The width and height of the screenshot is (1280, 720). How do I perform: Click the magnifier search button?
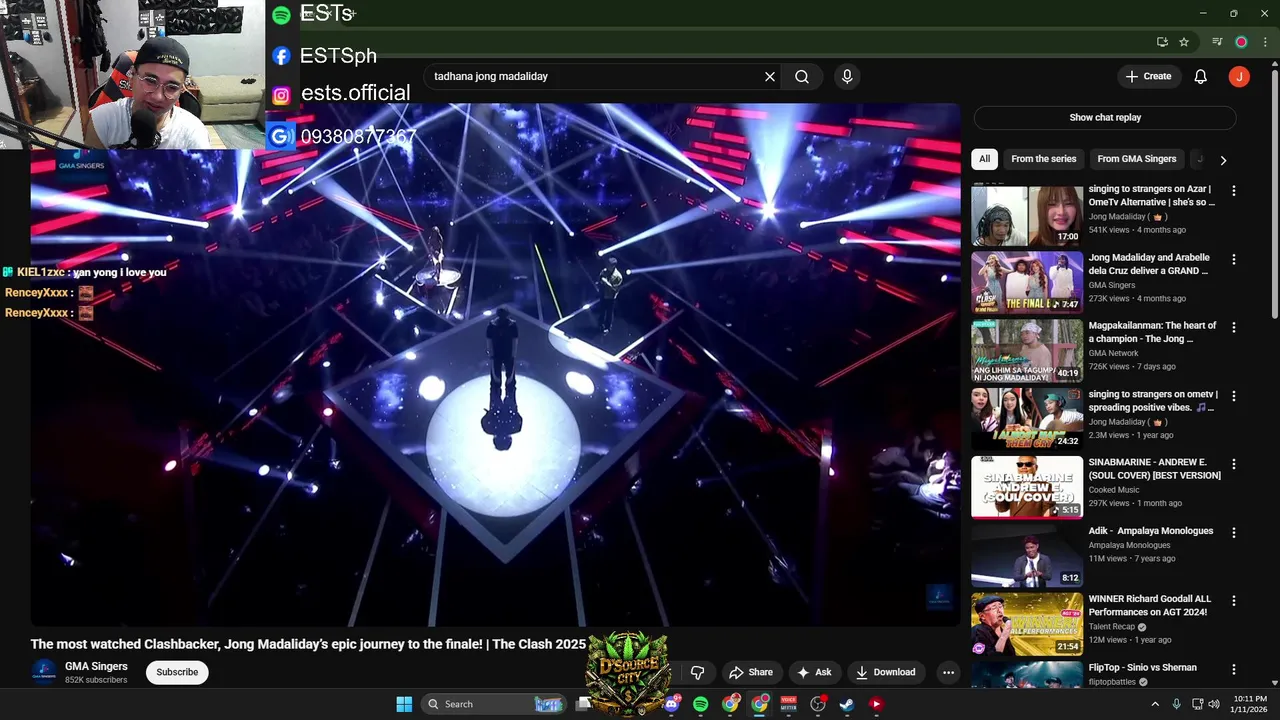(802, 76)
